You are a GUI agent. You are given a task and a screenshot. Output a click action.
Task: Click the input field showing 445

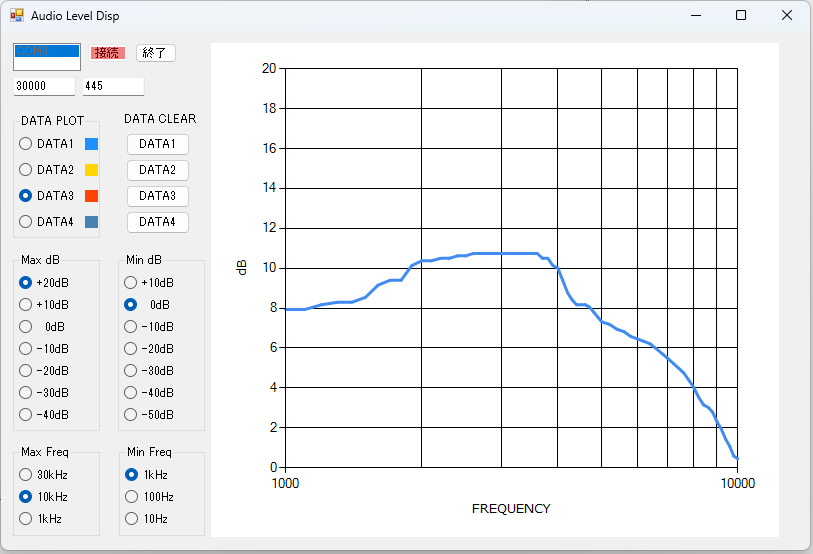point(113,87)
